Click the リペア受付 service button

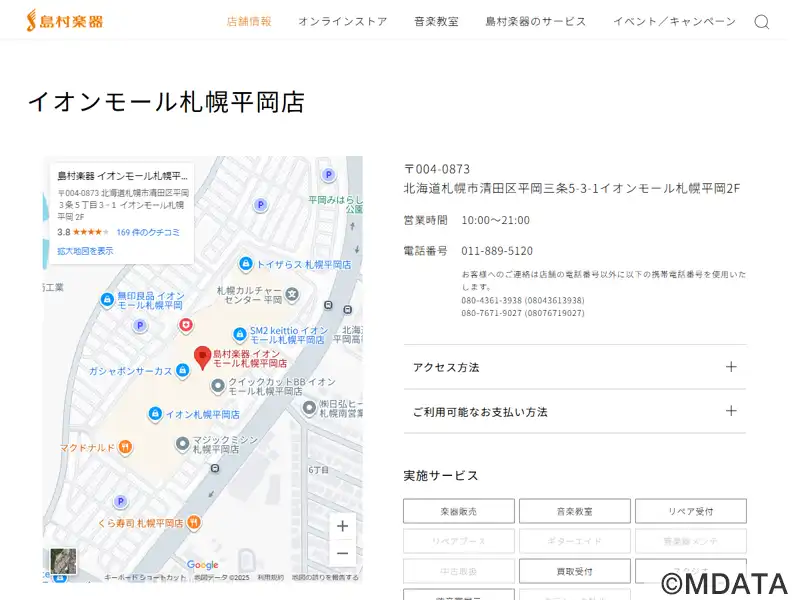[x=691, y=511]
